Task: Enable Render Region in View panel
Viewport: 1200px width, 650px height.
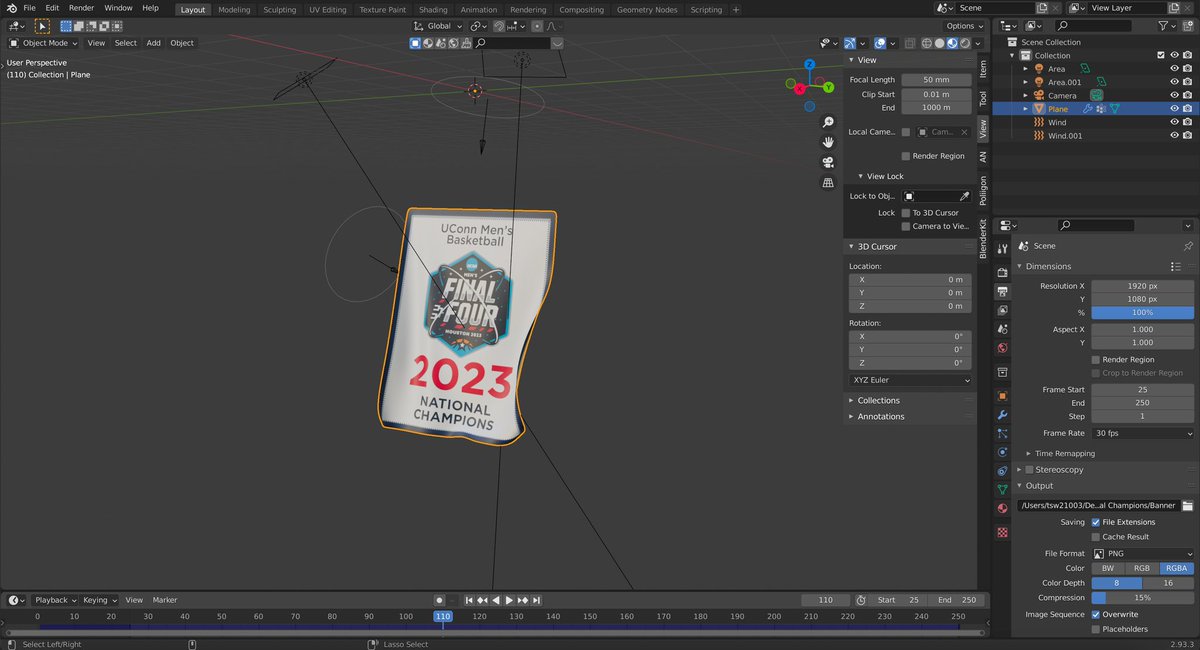Action: (906, 156)
